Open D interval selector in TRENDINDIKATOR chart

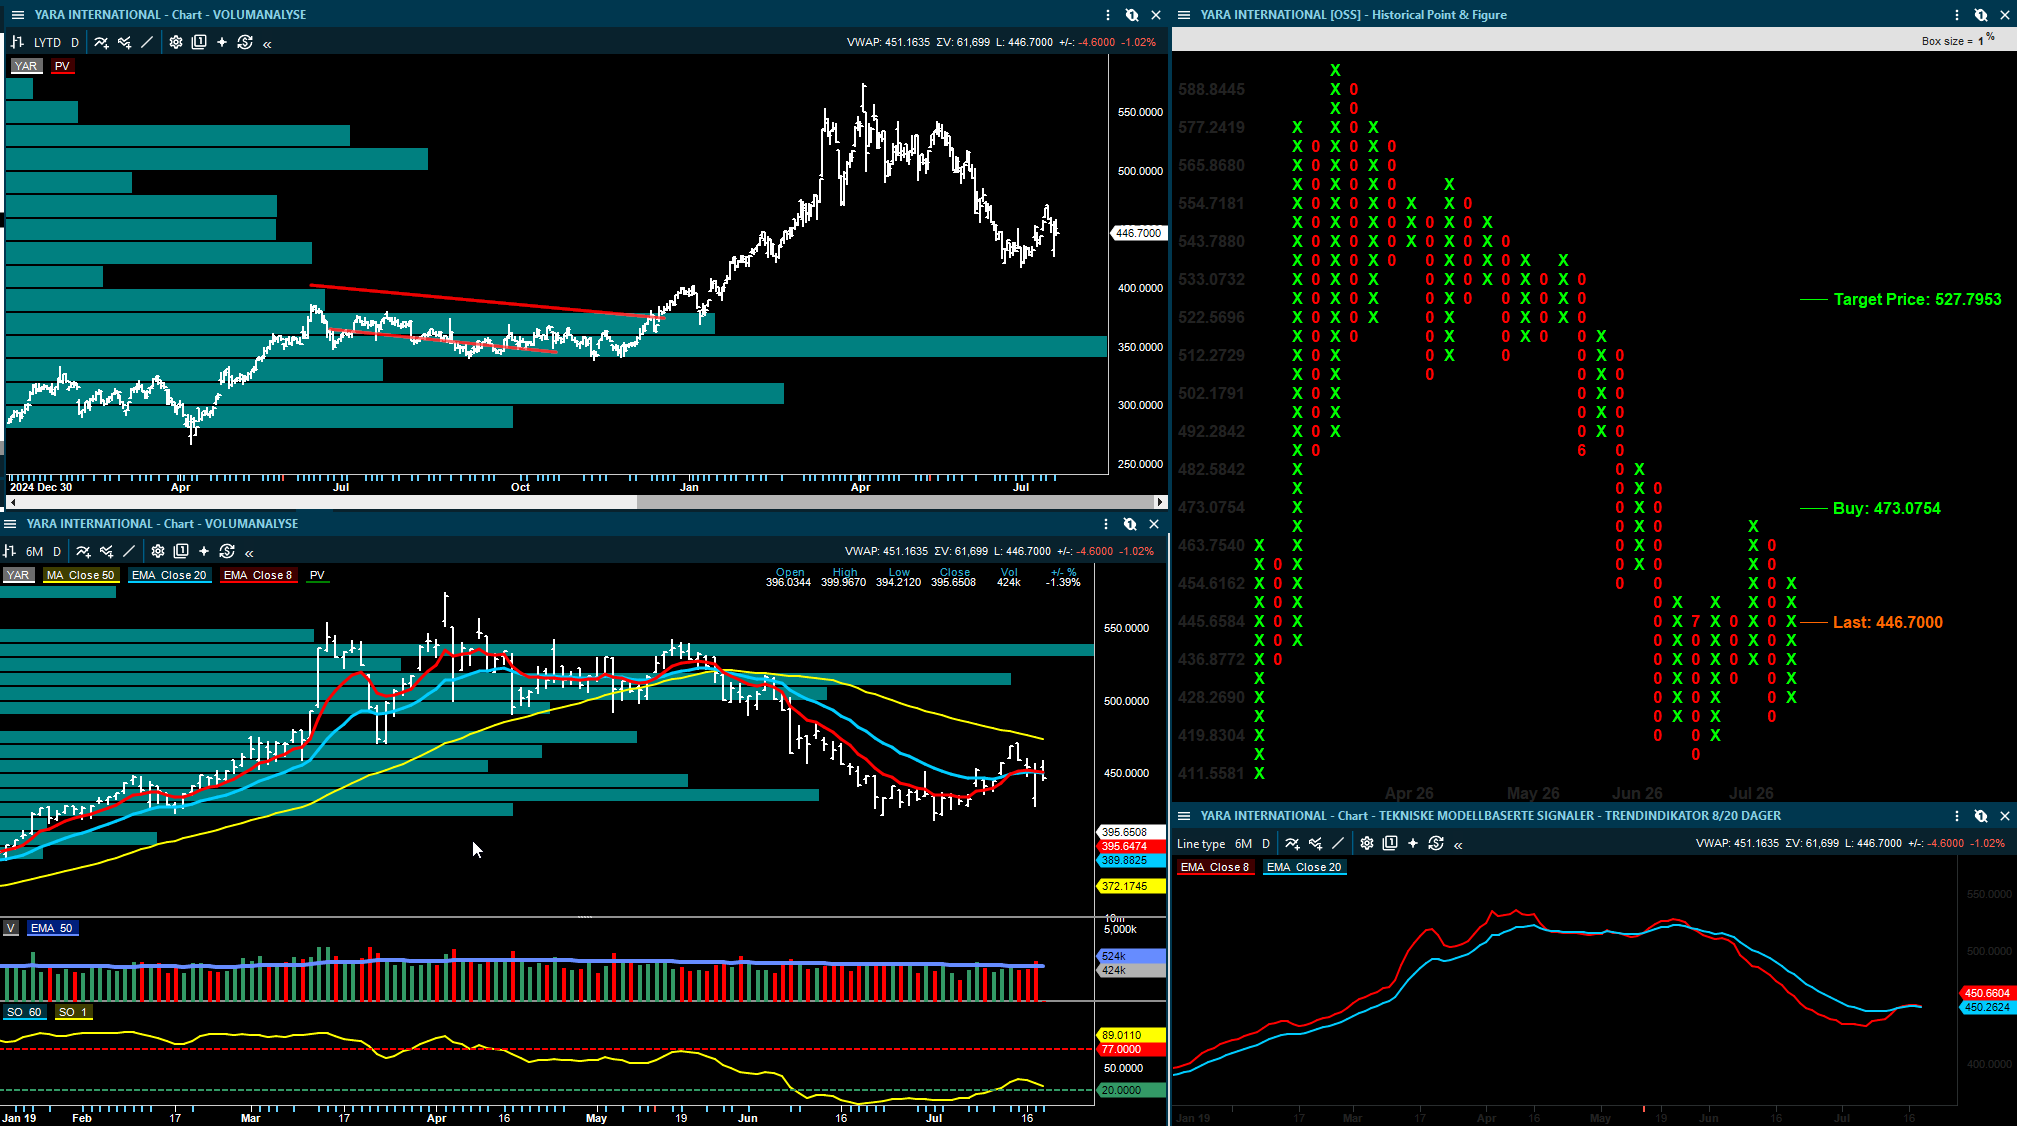click(x=1266, y=844)
